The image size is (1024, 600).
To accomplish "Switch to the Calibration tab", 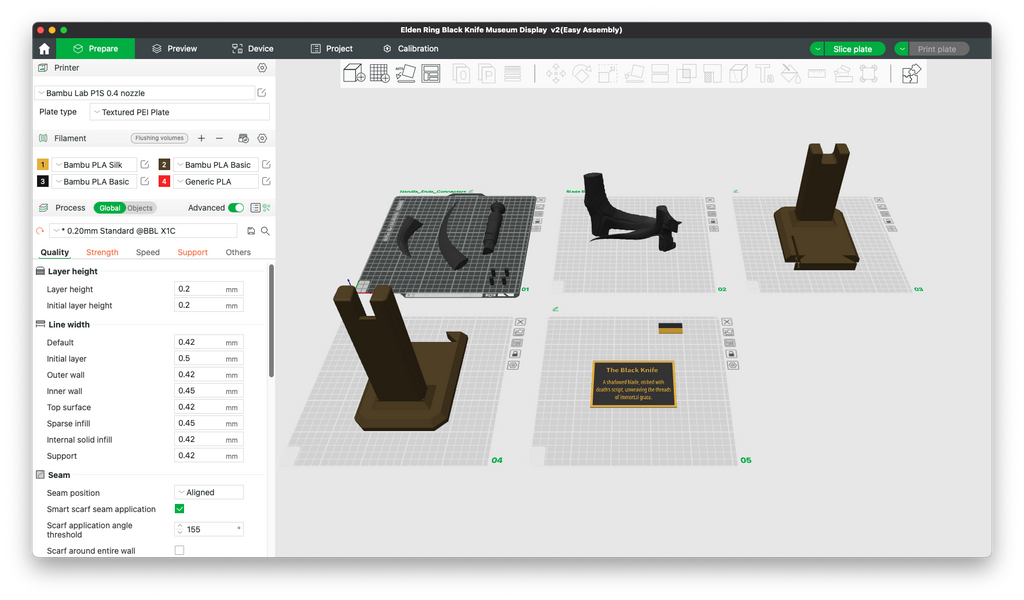I will coord(410,48).
